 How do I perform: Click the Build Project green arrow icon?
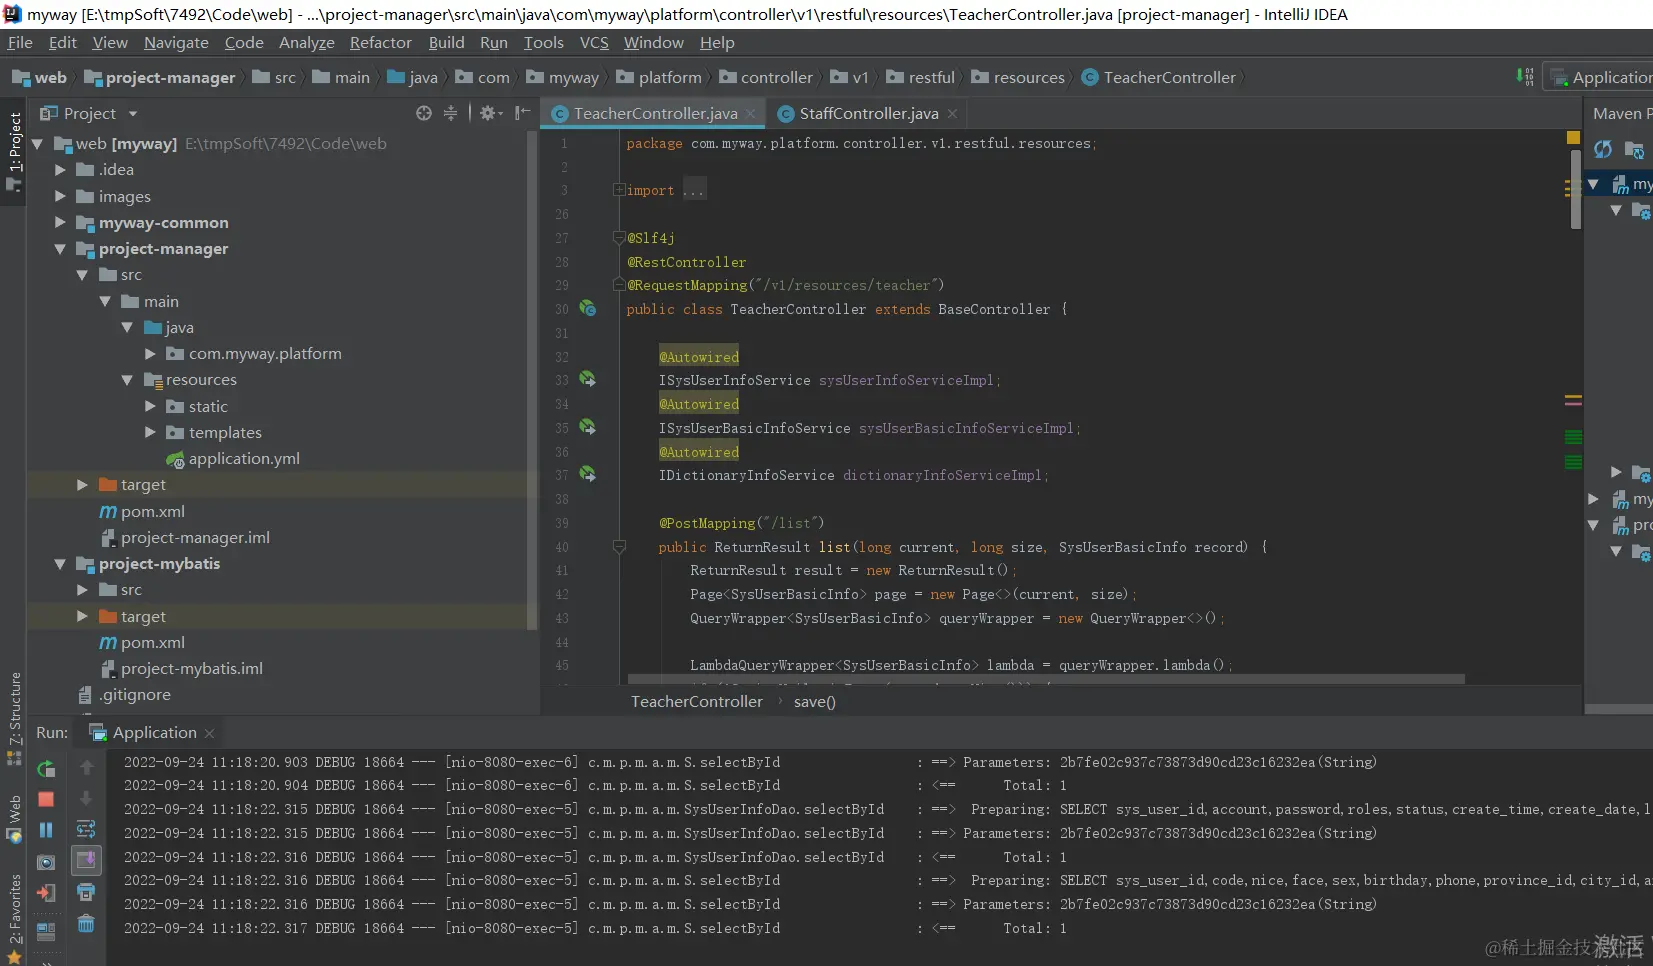(1524, 77)
